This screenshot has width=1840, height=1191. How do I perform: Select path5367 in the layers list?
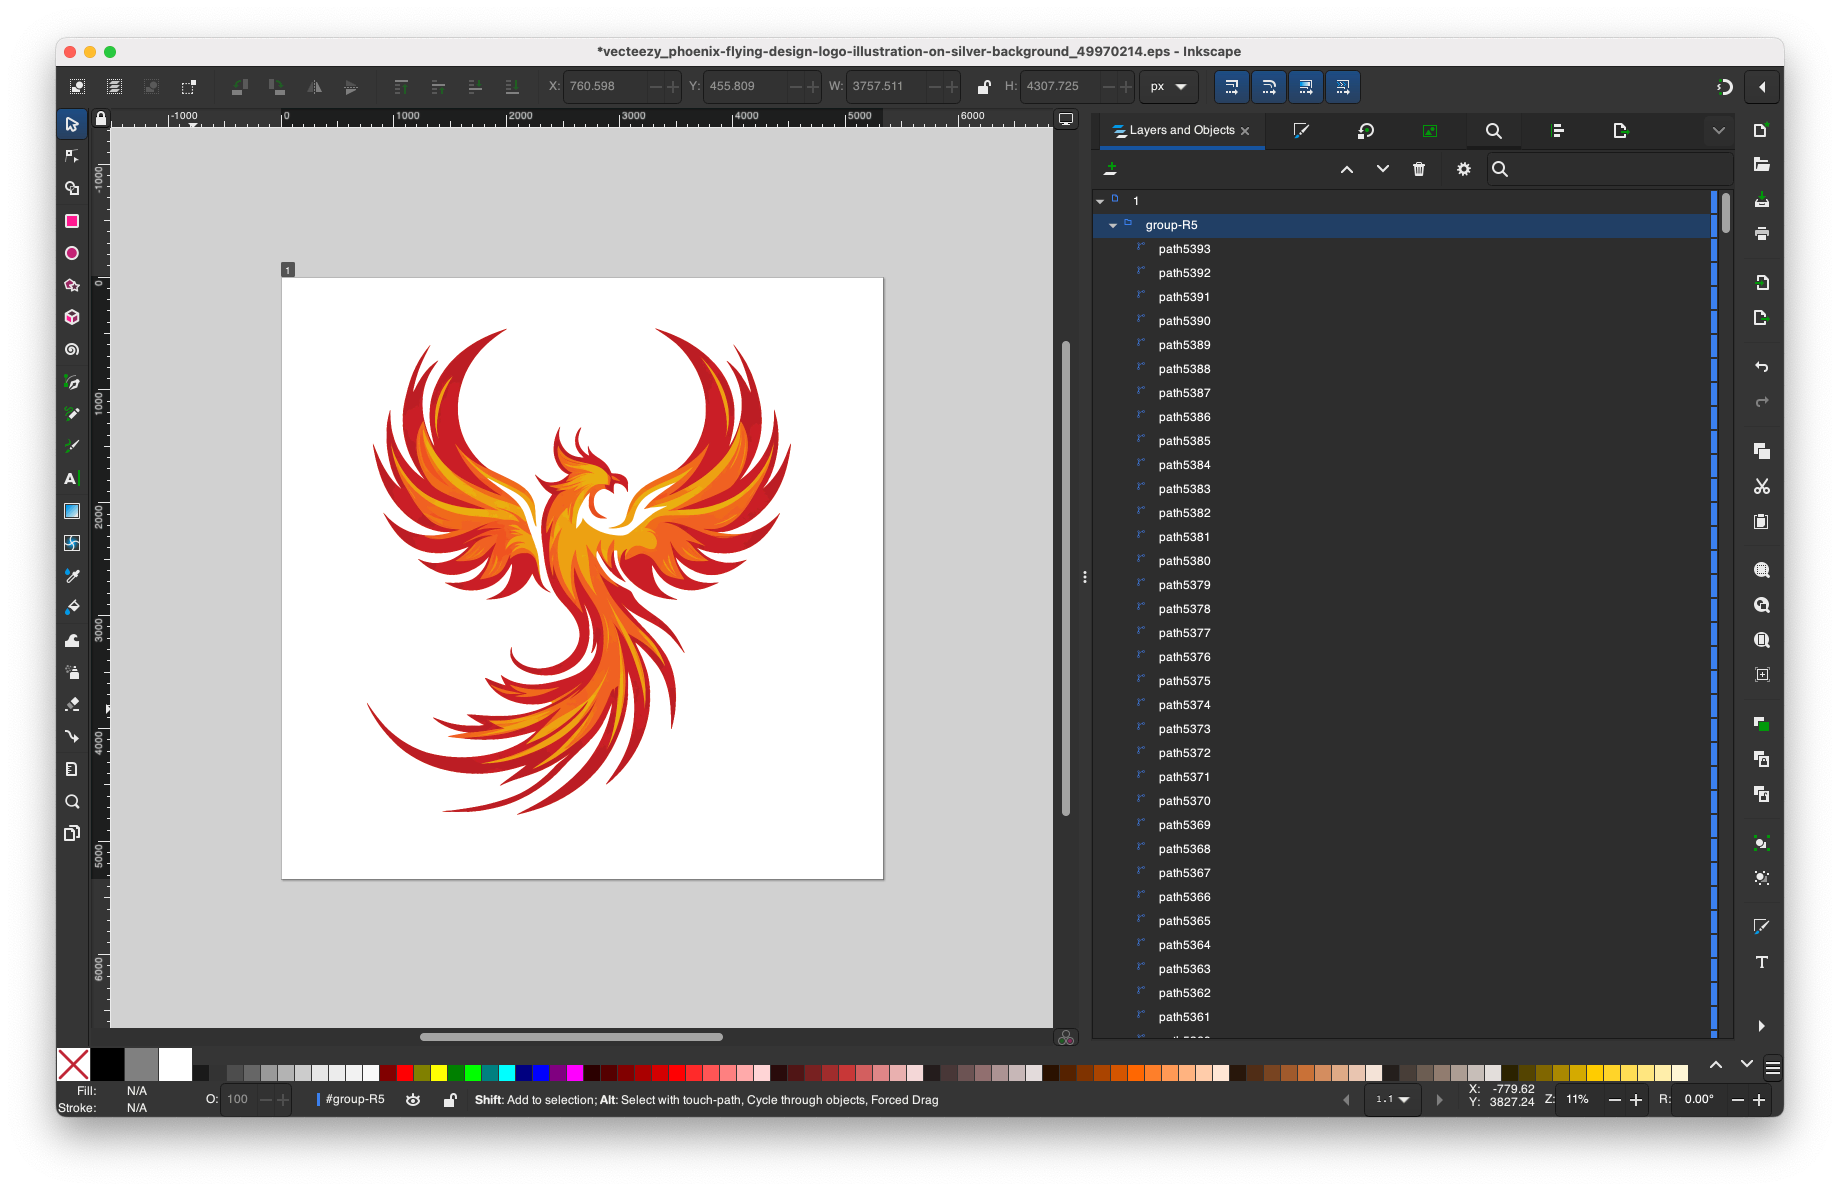click(x=1184, y=873)
